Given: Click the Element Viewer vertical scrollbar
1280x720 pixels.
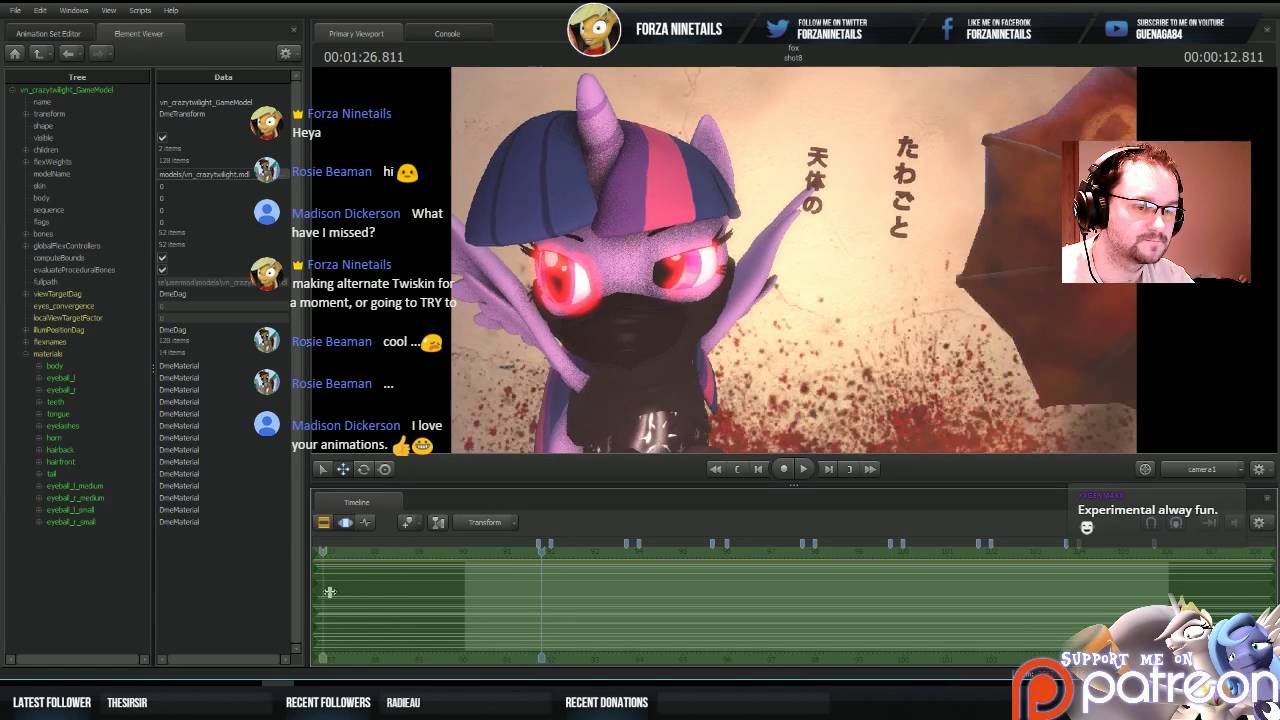Looking at the screenshot, I should coord(296,360).
